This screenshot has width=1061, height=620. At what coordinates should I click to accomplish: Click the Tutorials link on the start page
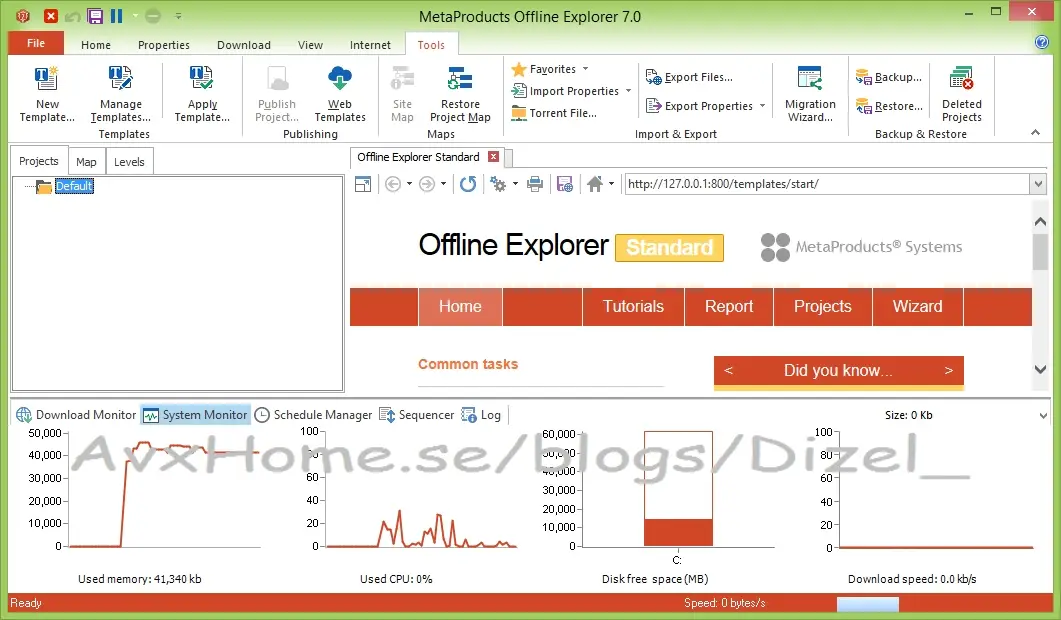point(633,307)
